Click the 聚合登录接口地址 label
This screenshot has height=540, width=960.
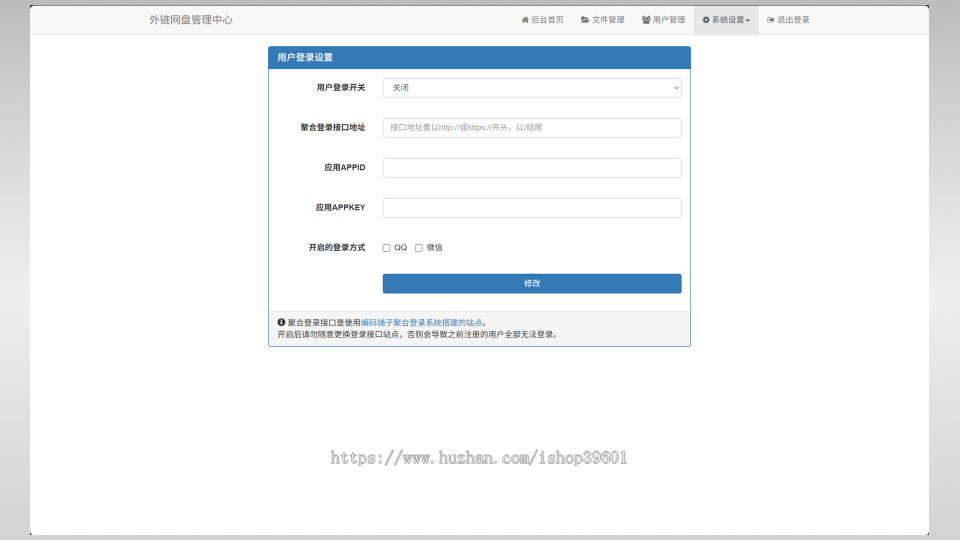pyautogui.click(x=332, y=127)
